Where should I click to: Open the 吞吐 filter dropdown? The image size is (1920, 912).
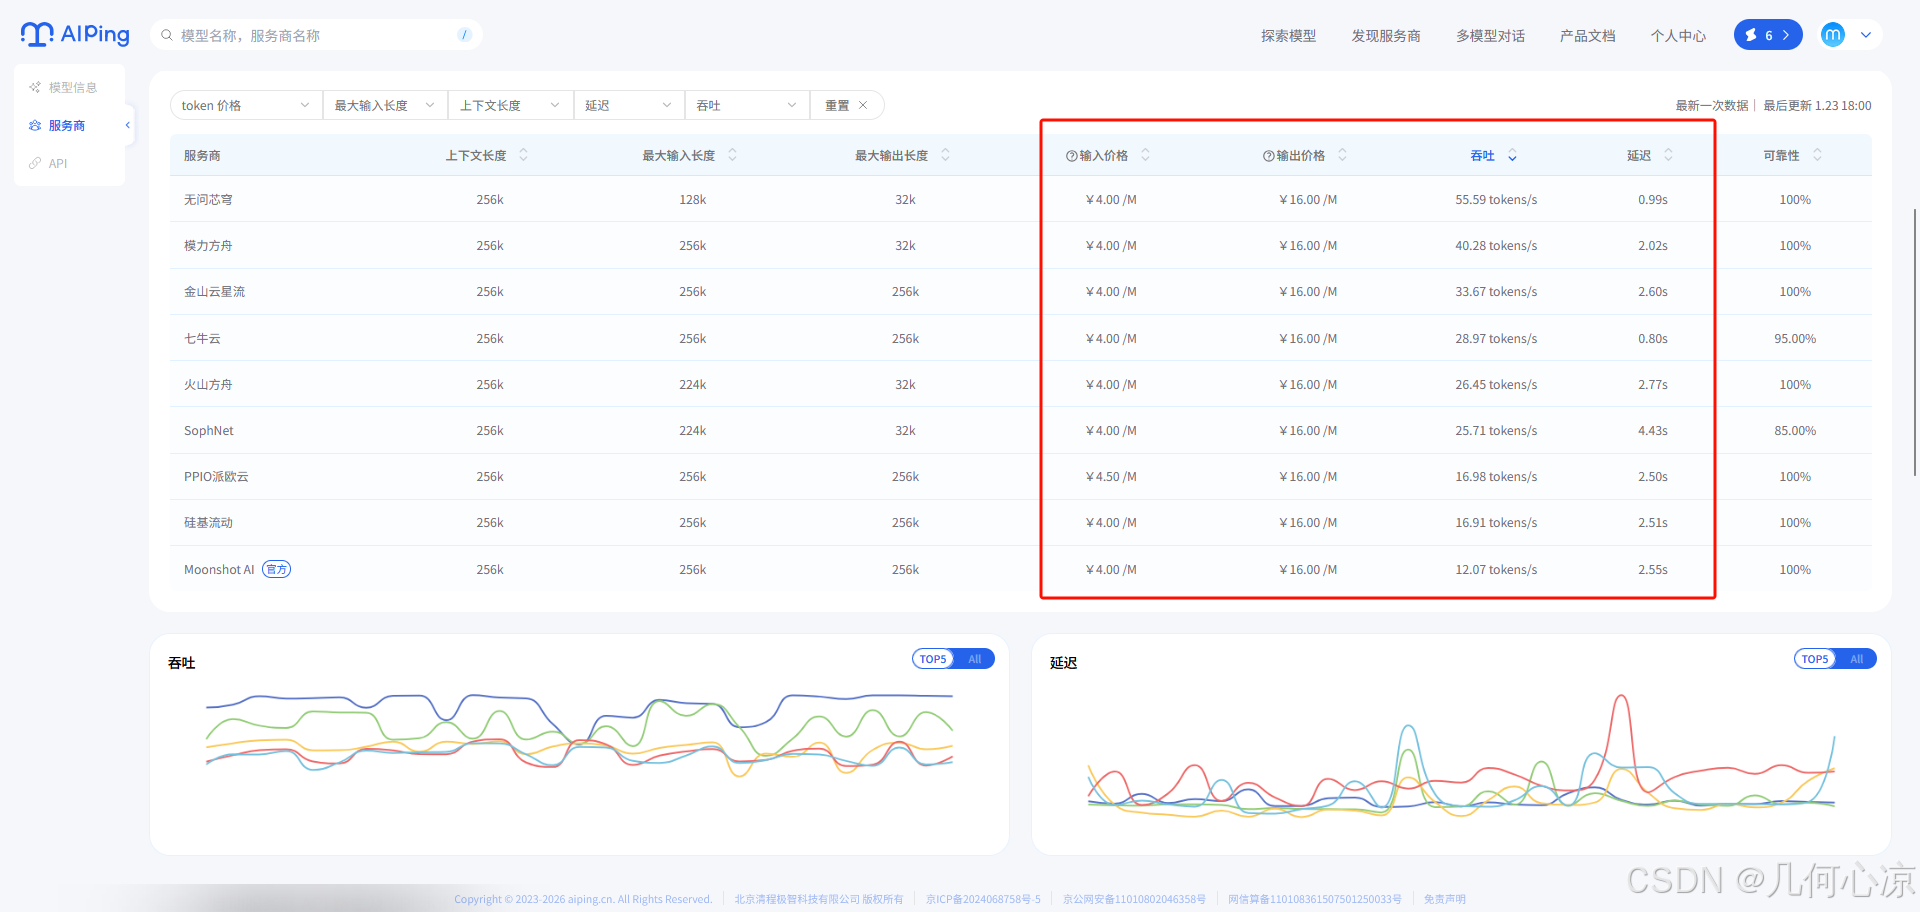747,105
